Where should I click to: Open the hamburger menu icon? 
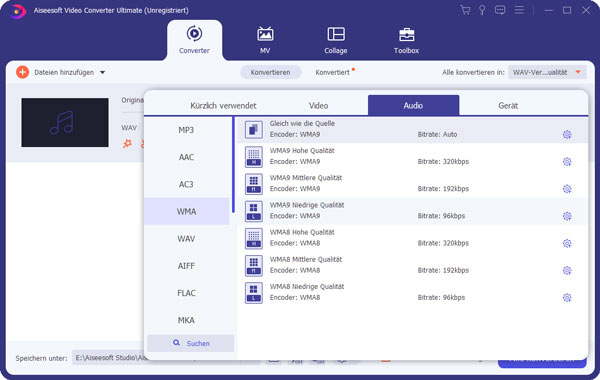[519, 10]
